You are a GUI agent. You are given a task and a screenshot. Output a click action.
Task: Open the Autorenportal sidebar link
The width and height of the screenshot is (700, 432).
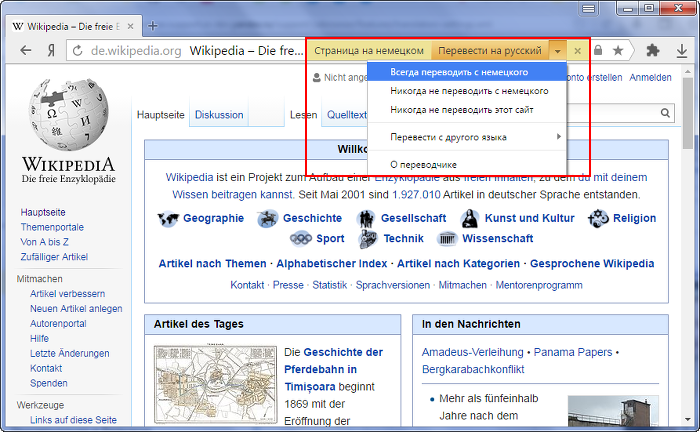58,324
